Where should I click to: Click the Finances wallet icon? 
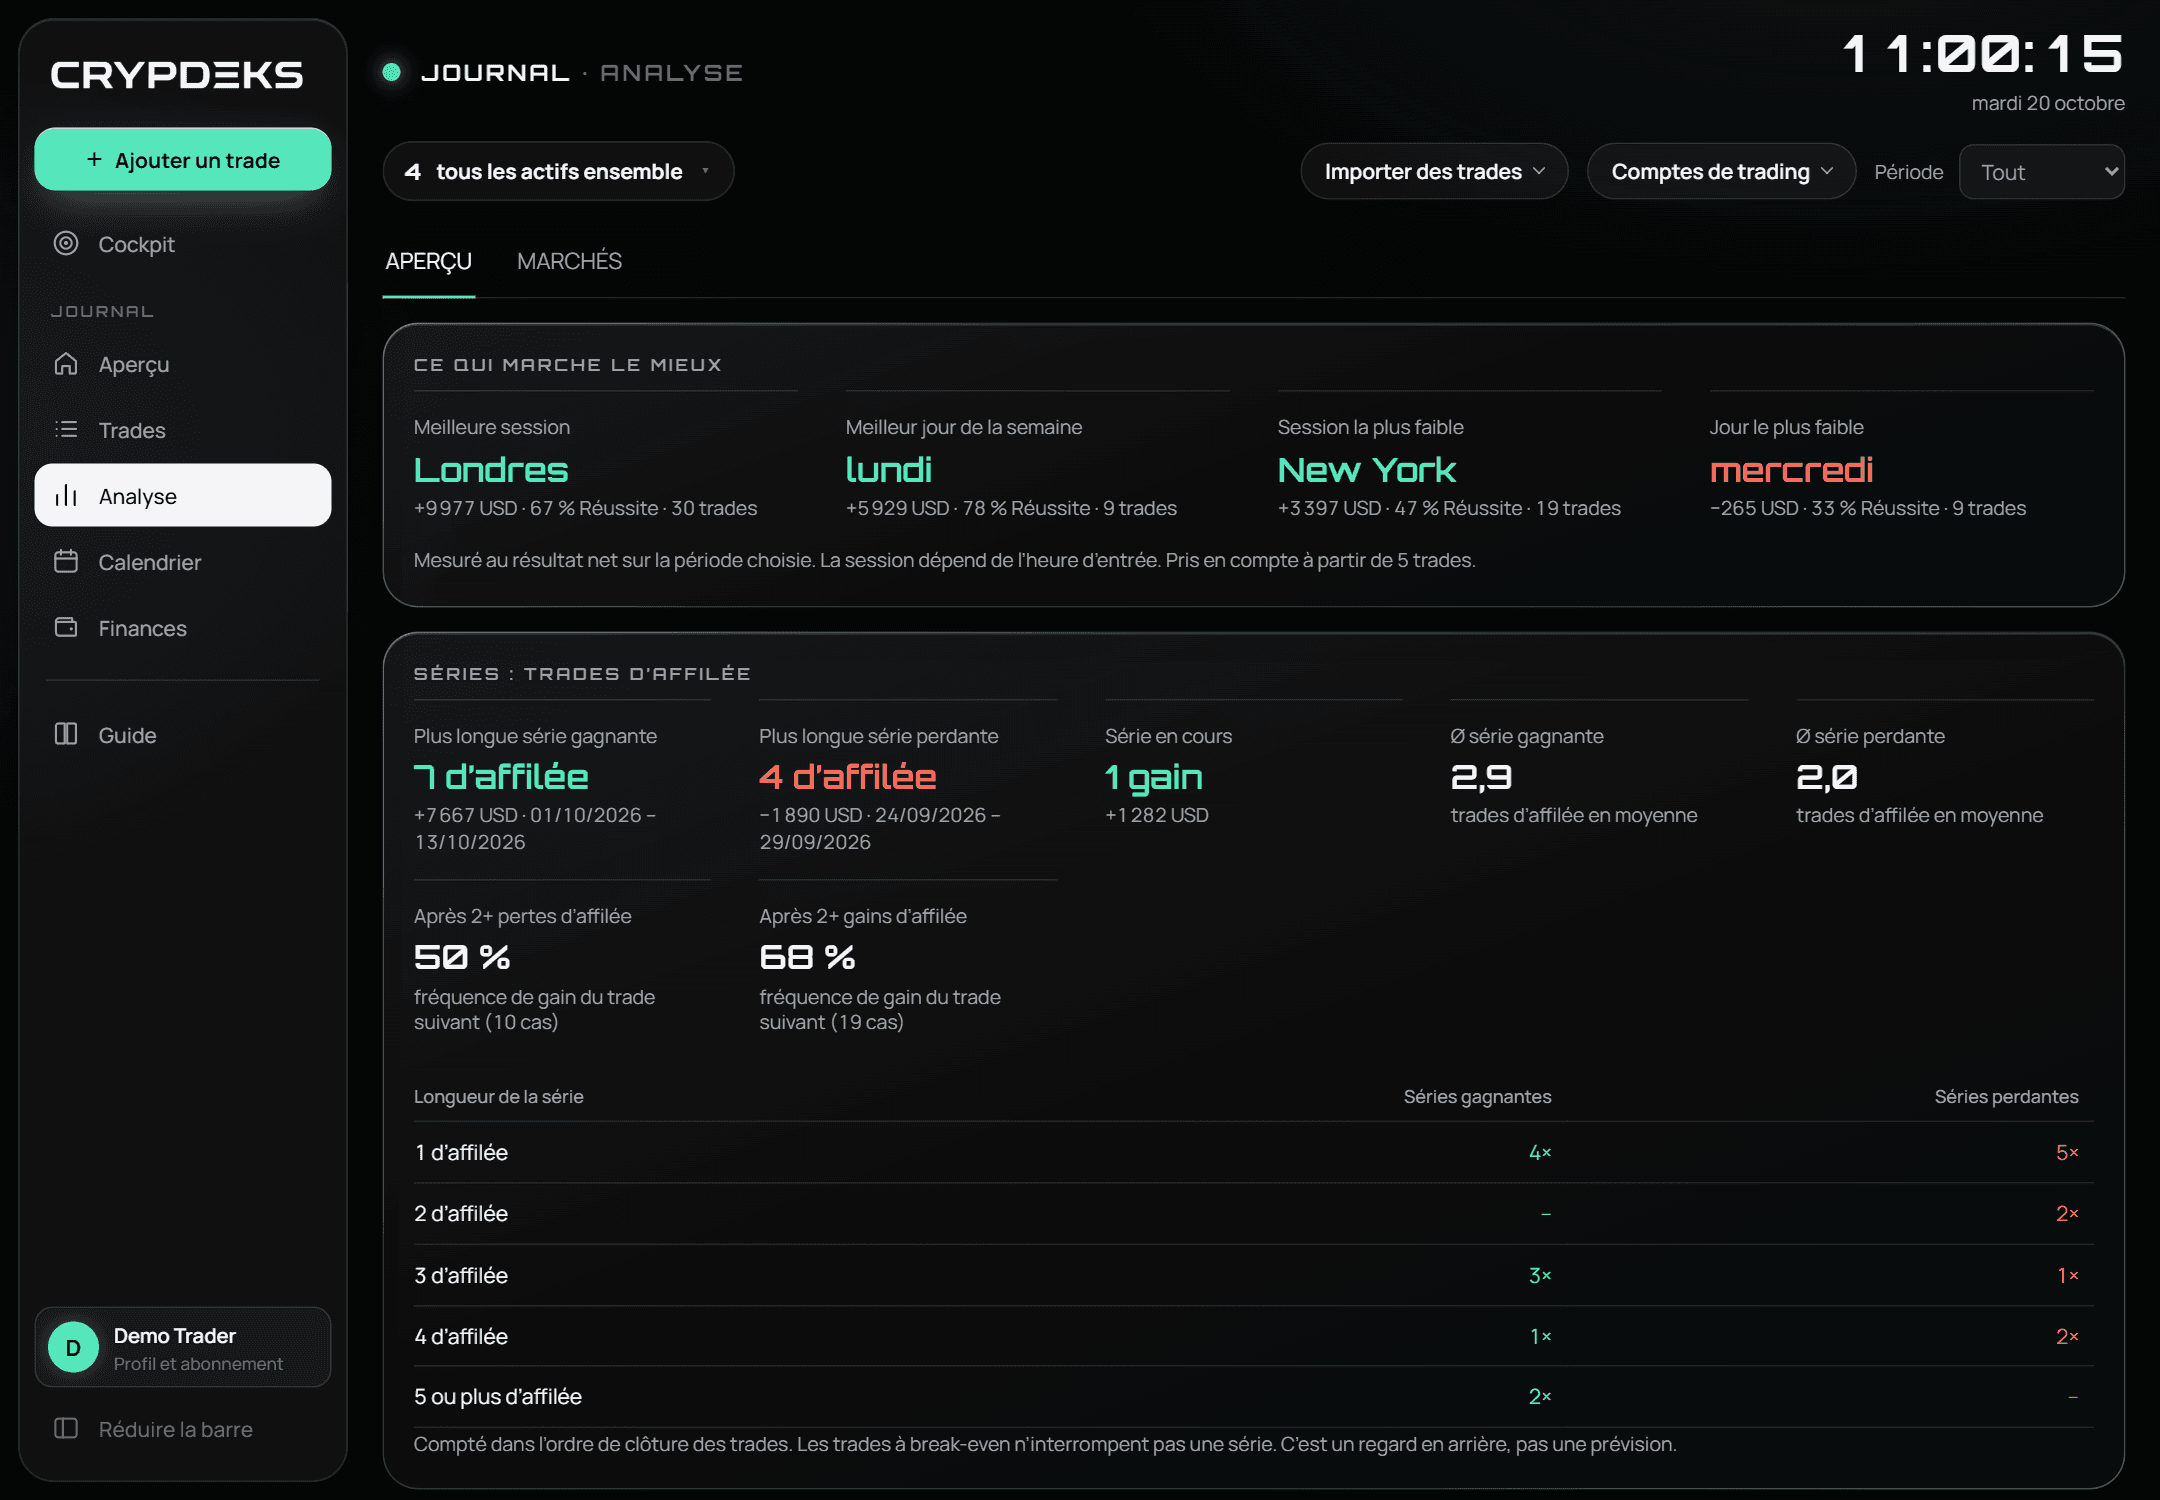point(66,627)
